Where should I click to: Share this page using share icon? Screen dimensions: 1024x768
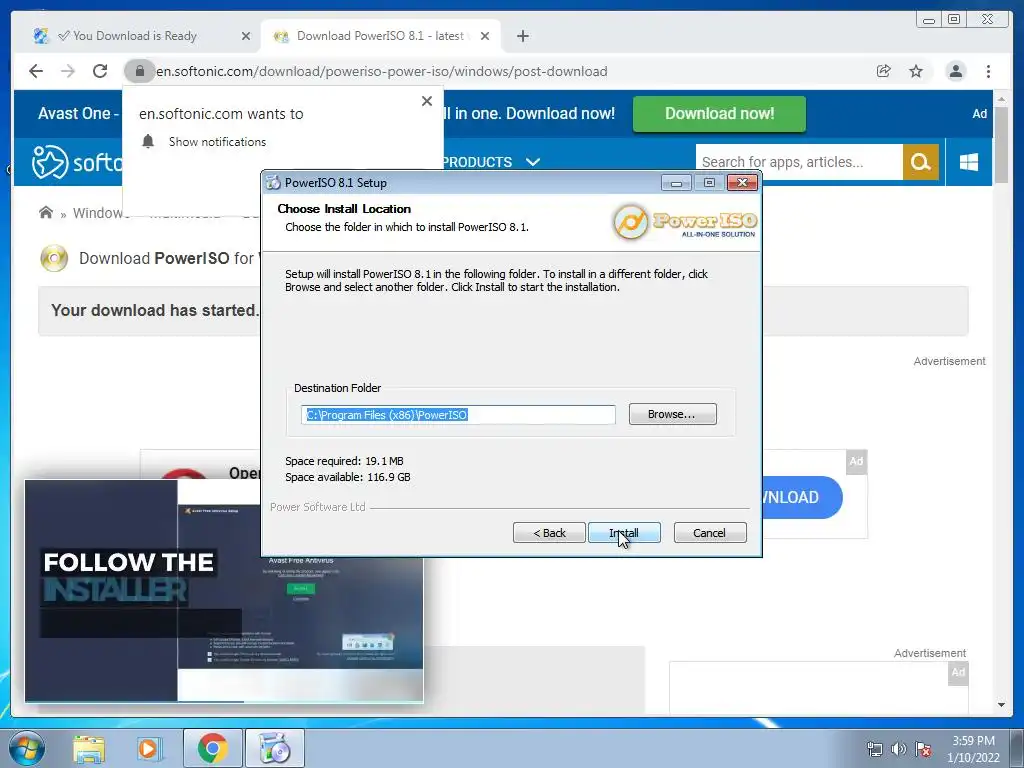click(x=884, y=71)
